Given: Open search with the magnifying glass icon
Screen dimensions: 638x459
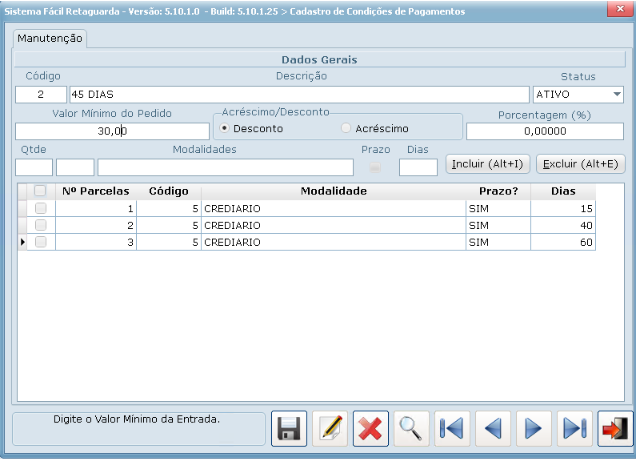Looking at the screenshot, I should point(411,429).
